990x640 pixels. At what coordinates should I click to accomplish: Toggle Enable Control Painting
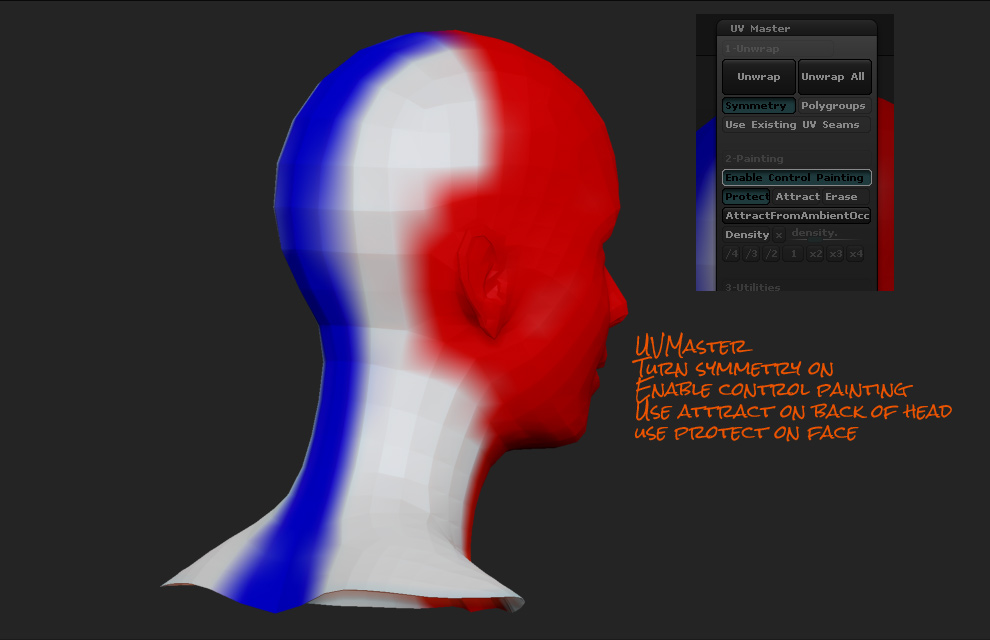[x=796, y=177]
